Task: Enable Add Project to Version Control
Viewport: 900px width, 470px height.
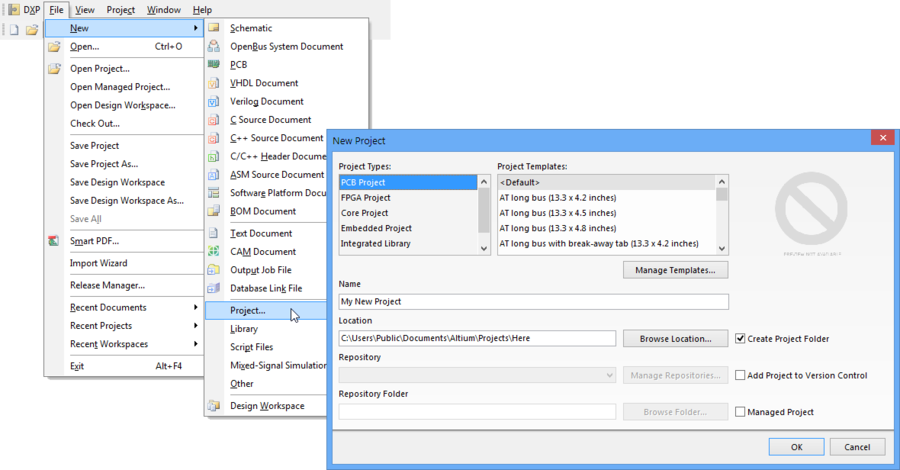Action: coord(740,375)
